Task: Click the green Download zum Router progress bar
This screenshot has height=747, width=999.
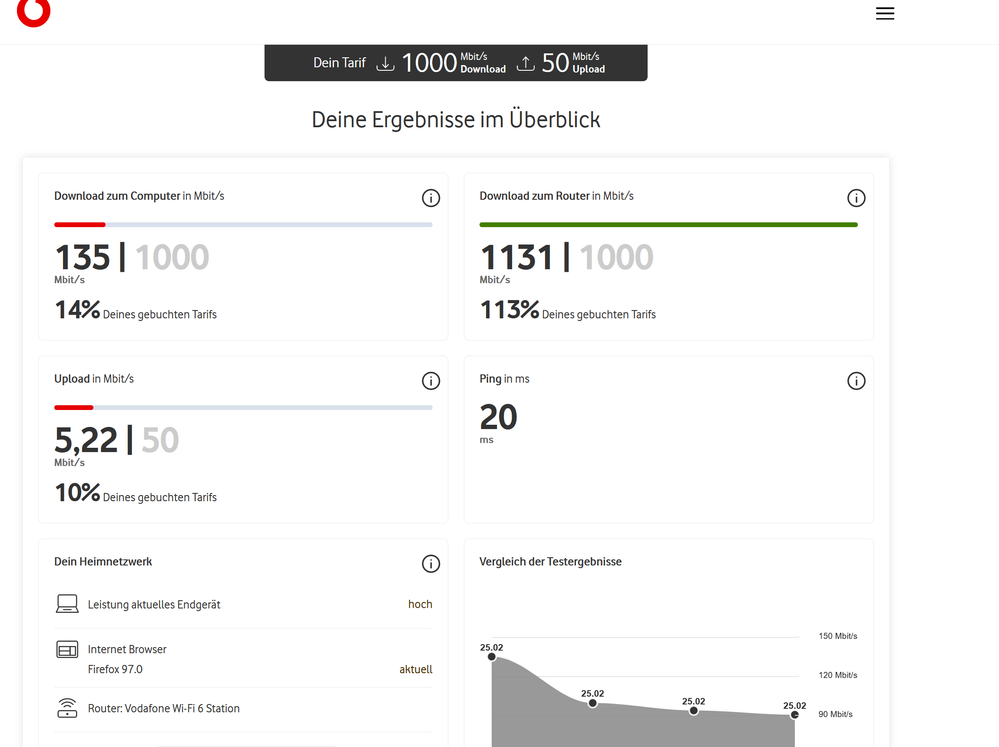Action: pyautogui.click(x=668, y=224)
